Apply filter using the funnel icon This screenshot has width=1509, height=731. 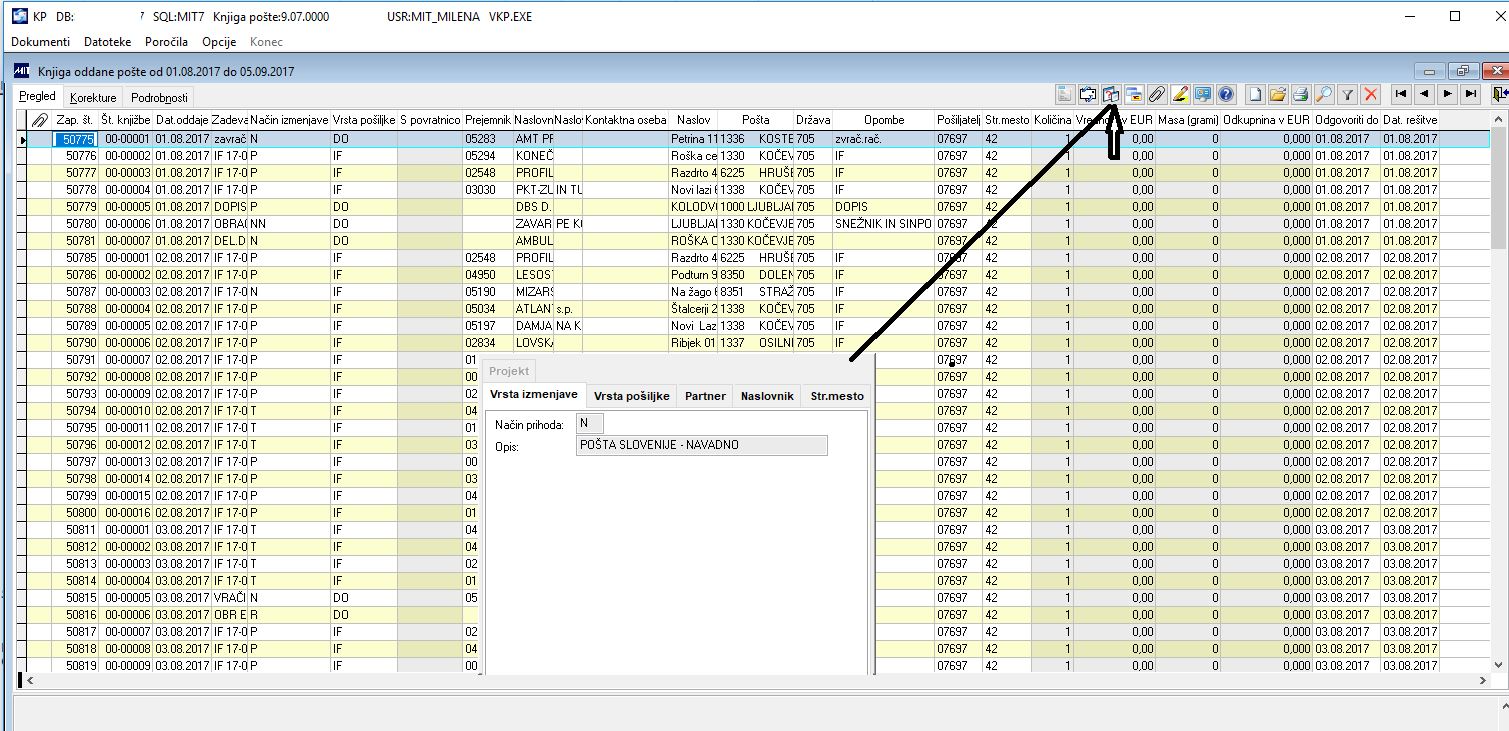coord(1347,94)
